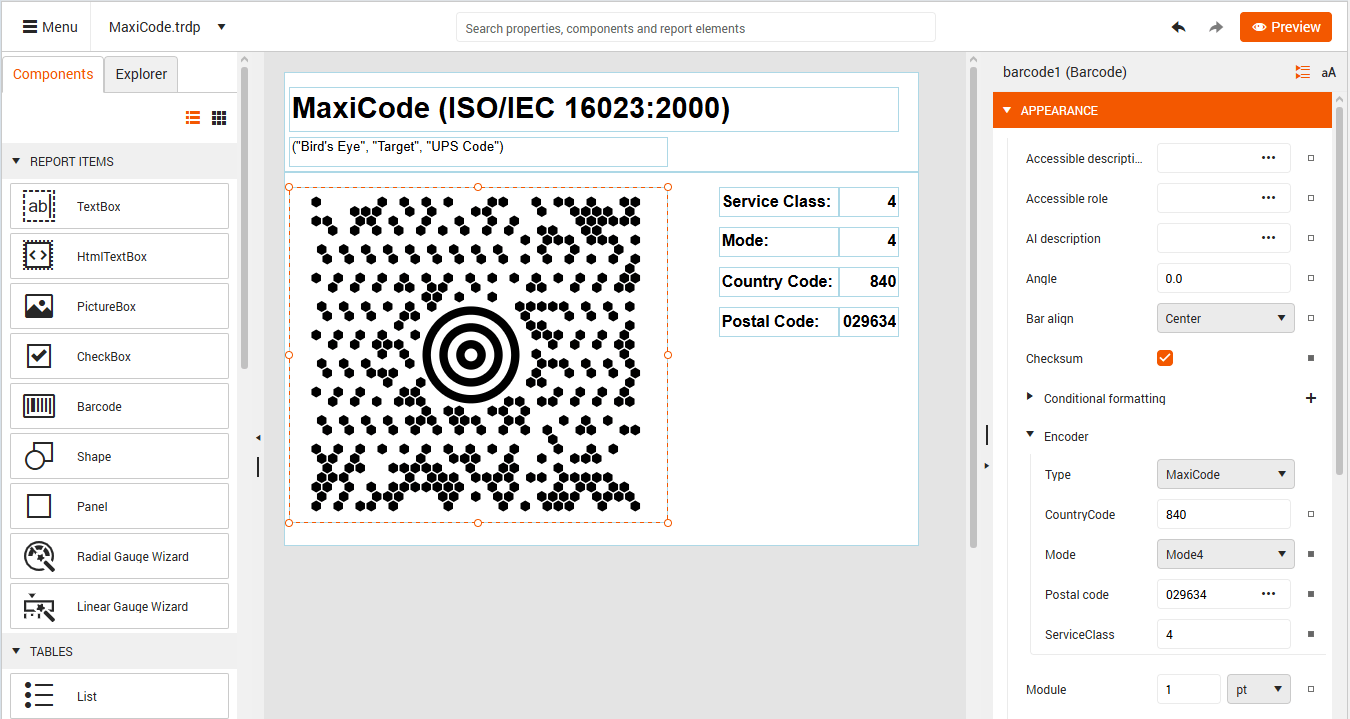Click the Angle property marker square
The width and height of the screenshot is (1350, 719).
pyautogui.click(x=1311, y=278)
